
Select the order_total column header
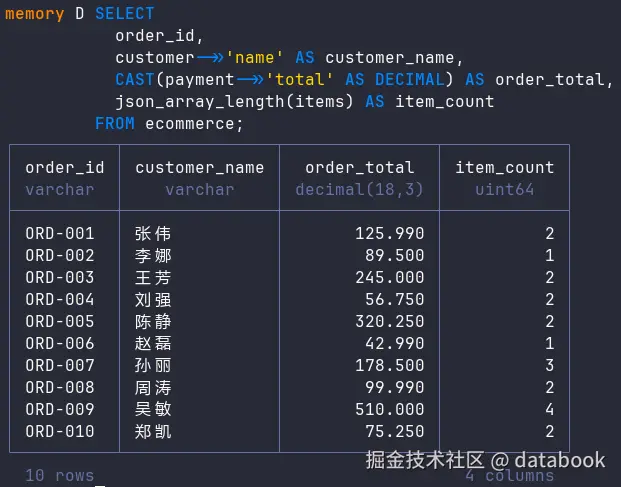click(x=360, y=168)
